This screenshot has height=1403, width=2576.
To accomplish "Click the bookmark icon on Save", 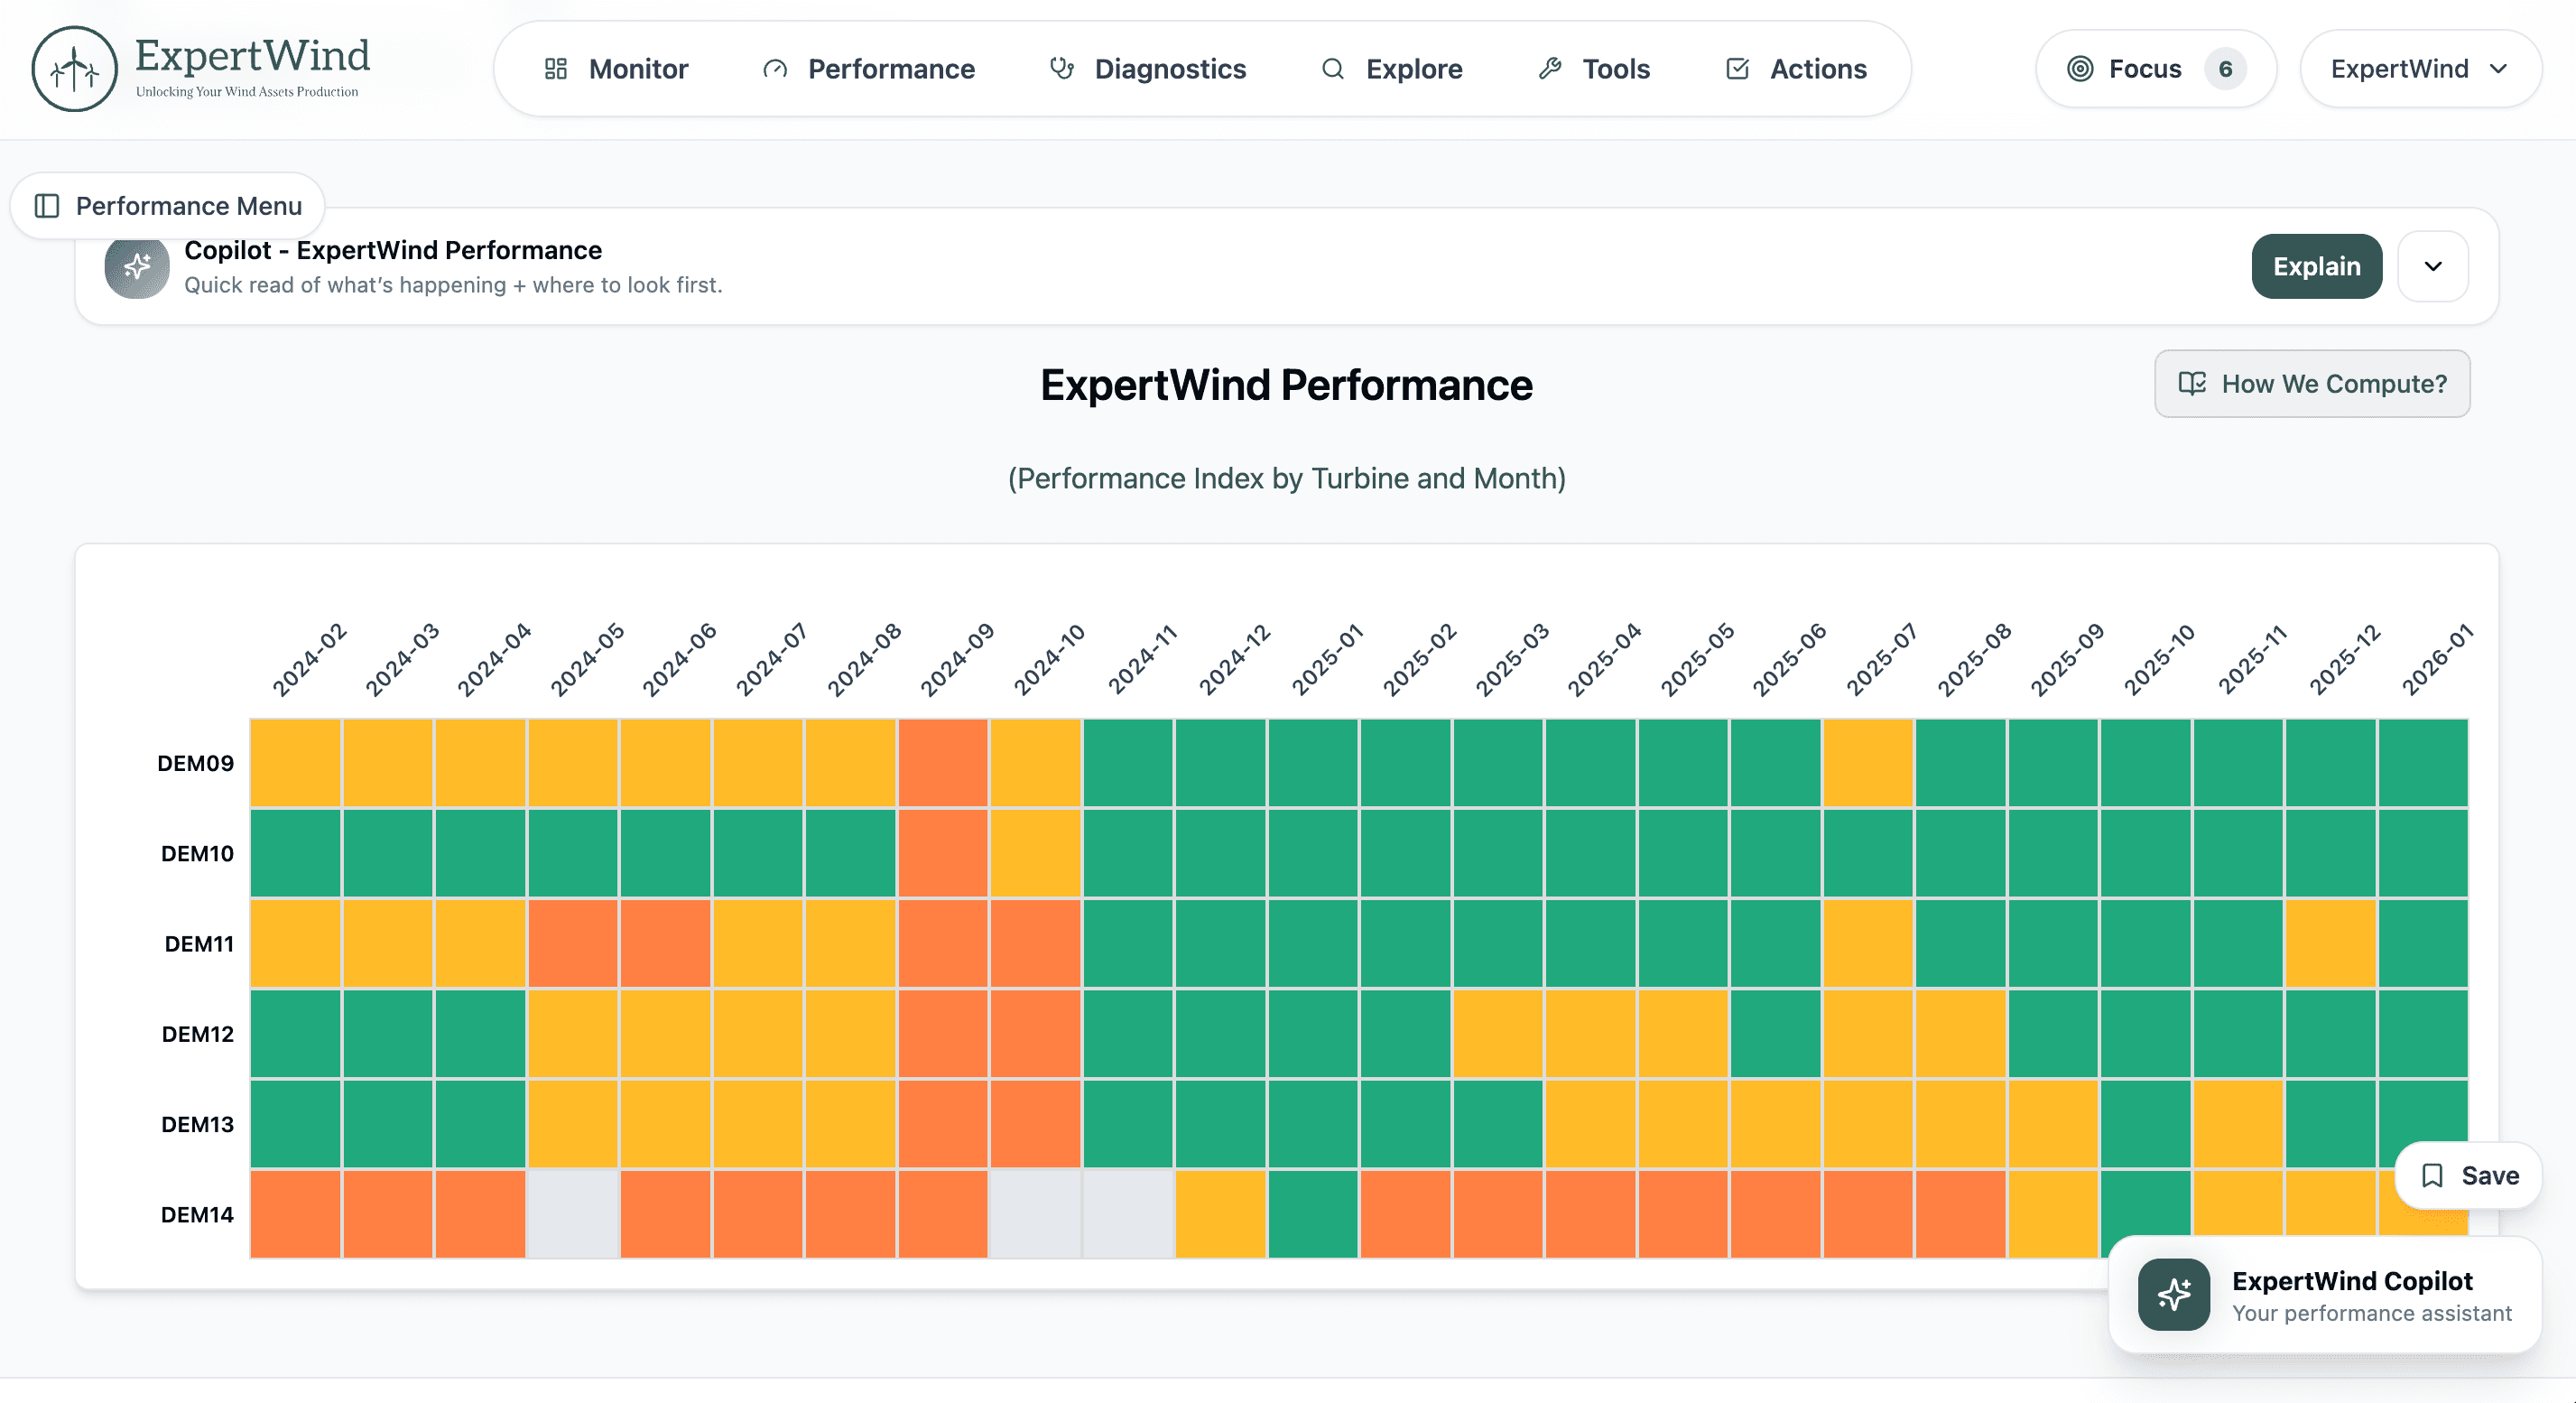I will tap(2432, 1175).
